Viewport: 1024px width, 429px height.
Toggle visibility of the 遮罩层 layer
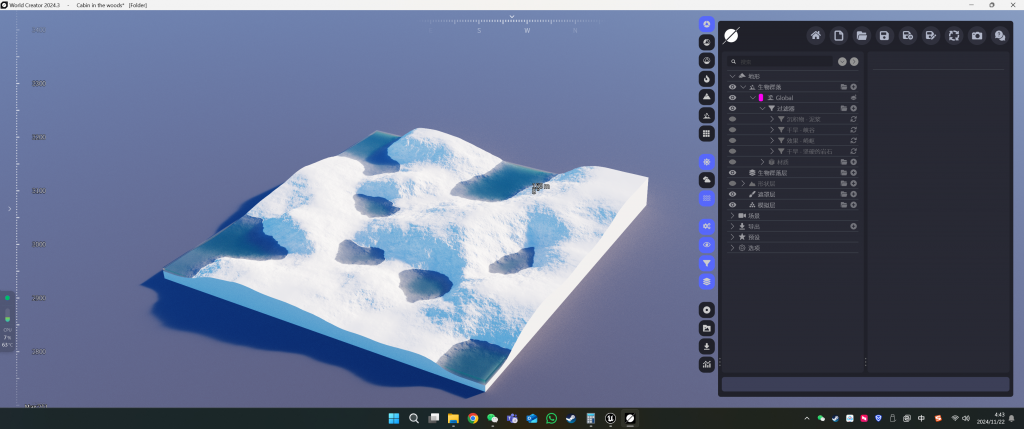pyautogui.click(x=732, y=194)
